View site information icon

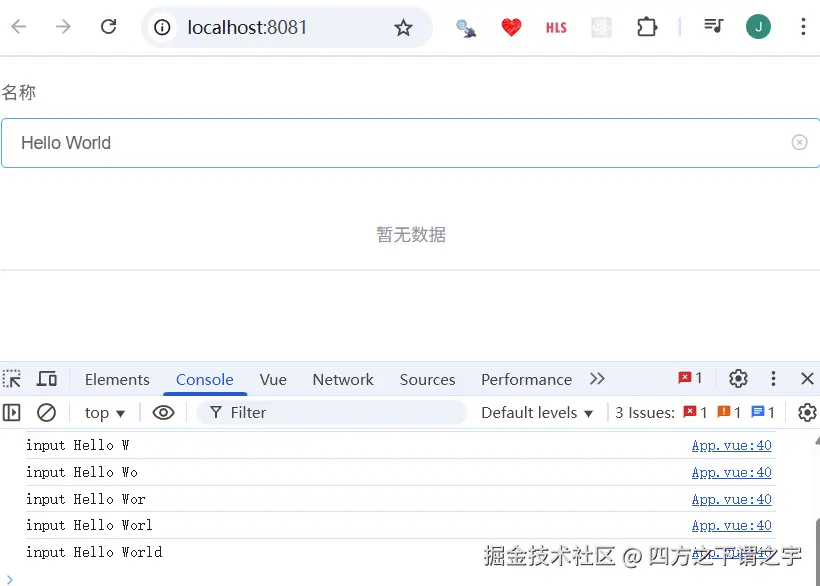pos(162,27)
